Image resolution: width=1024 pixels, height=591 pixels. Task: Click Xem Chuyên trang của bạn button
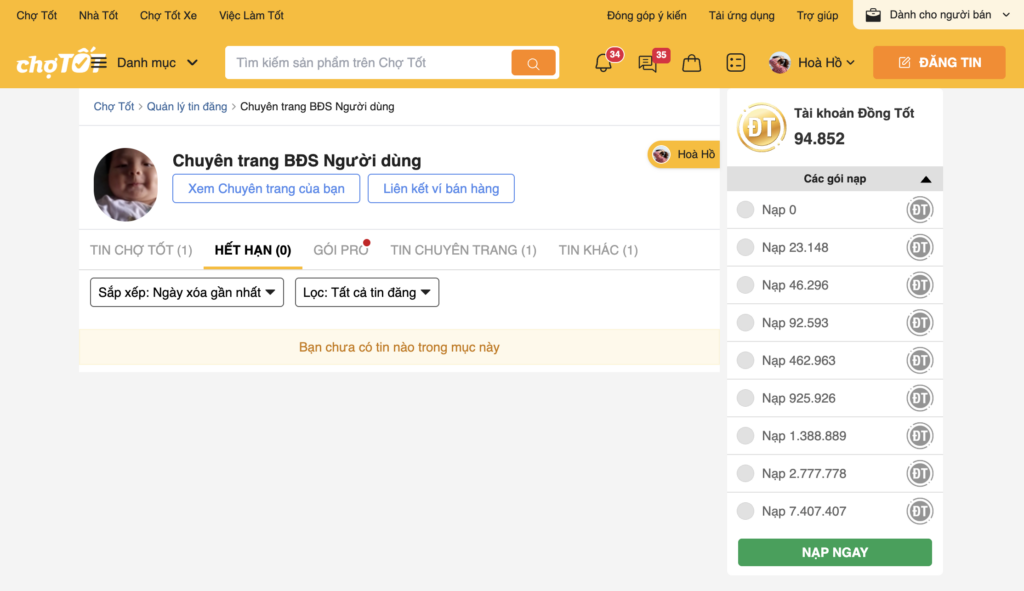(x=266, y=188)
